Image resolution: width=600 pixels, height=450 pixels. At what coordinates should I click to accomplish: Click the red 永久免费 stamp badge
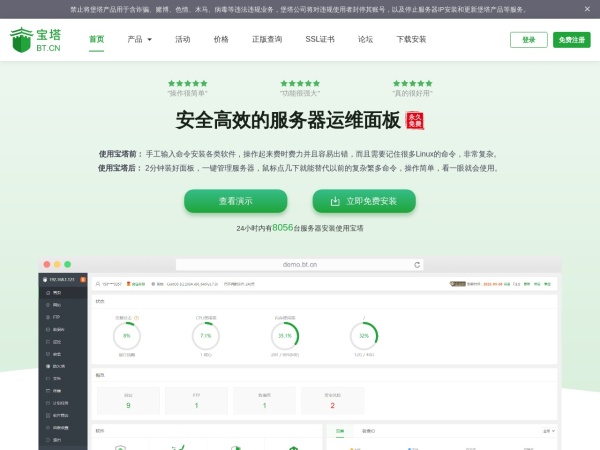tap(414, 120)
